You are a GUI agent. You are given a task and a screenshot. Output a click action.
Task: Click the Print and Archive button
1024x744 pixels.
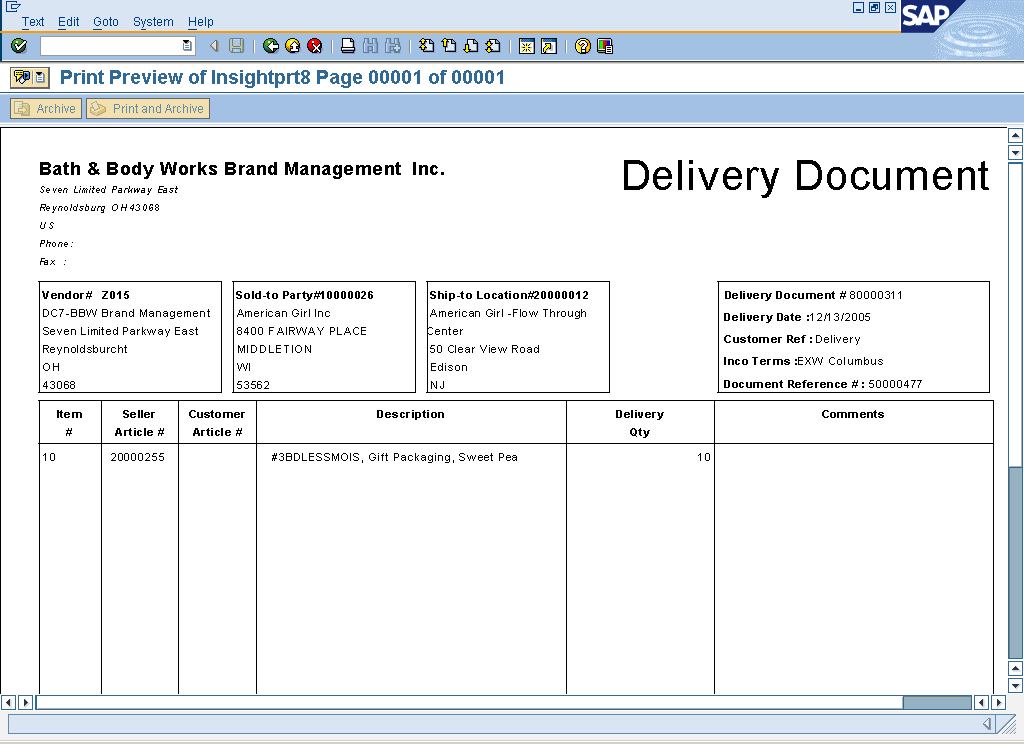pyautogui.click(x=148, y=108)
